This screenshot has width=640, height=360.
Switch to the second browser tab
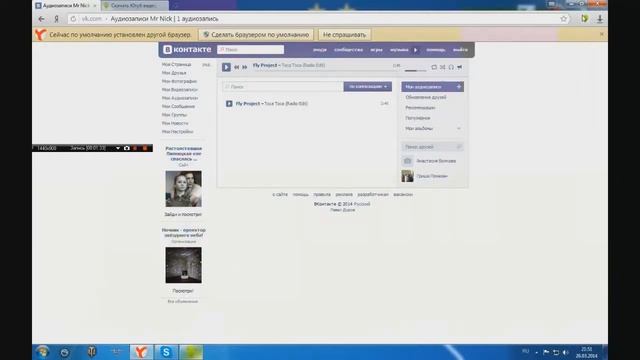point(134,6)
